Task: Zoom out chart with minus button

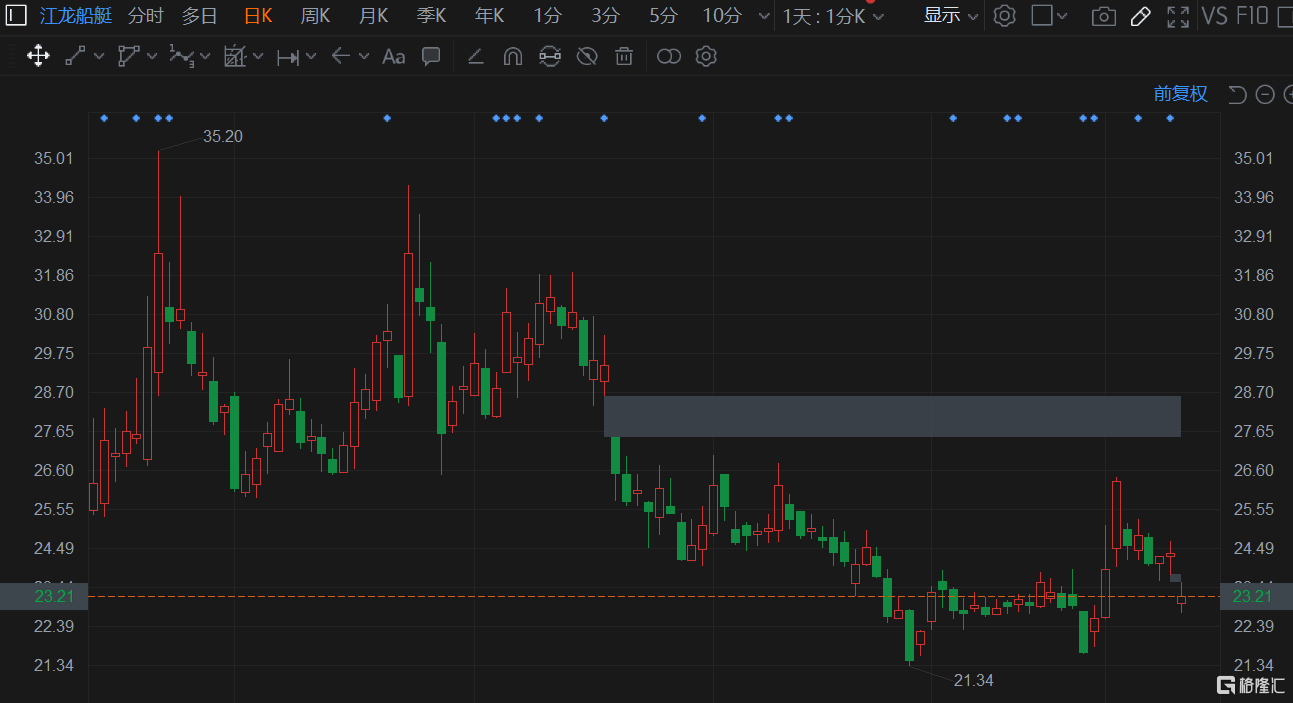Action: (1265, 94)
